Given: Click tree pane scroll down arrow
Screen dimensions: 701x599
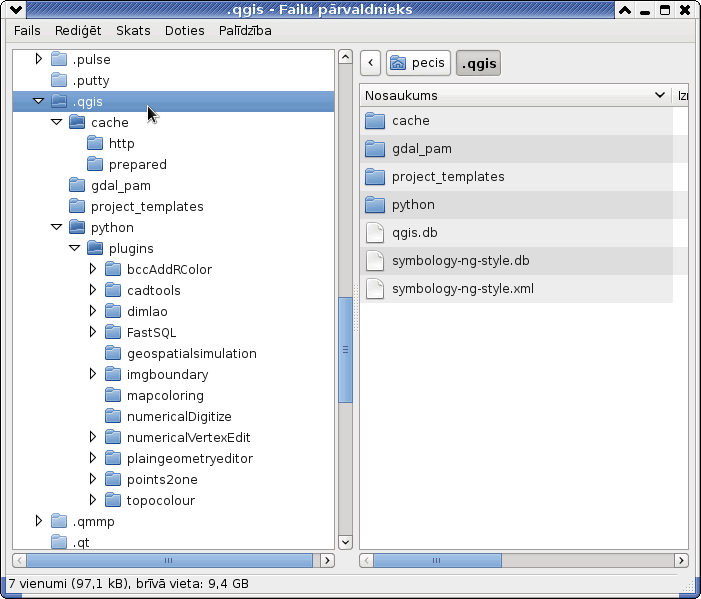Looking at the screenshot, I should pos(345,542).
